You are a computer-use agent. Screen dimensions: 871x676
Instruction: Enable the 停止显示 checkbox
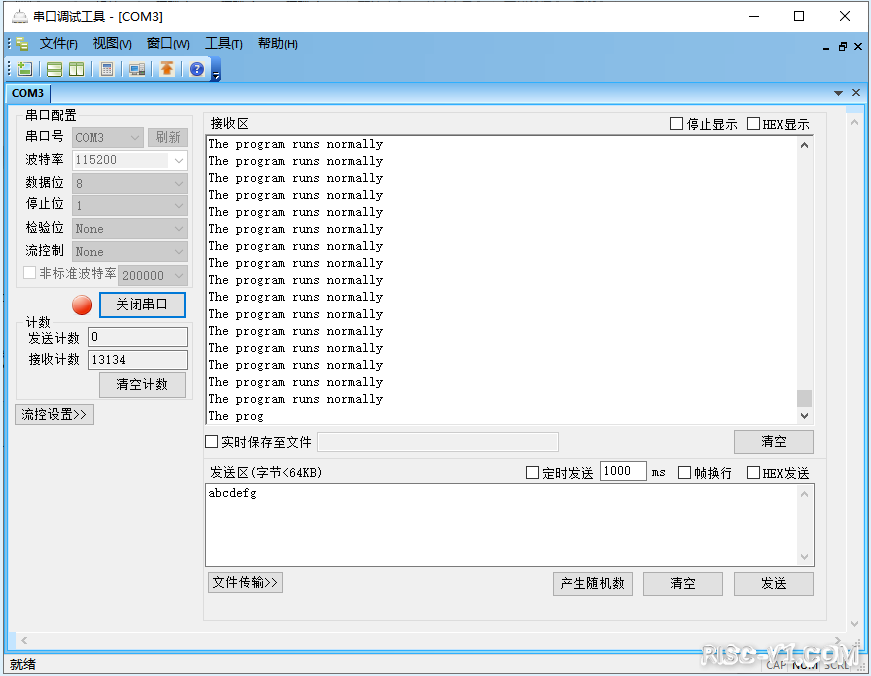coord(676,124)
